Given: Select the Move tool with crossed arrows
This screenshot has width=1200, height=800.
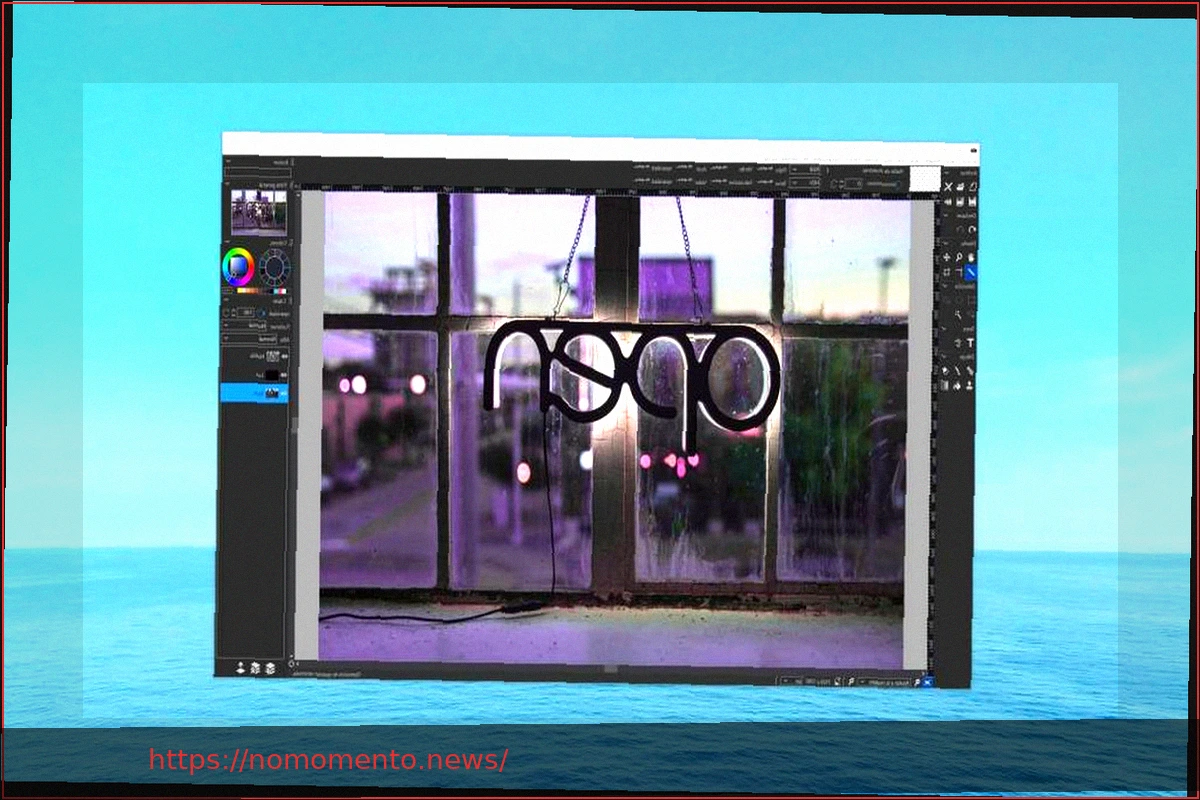Looking at the screenshot, I should 946,257.
